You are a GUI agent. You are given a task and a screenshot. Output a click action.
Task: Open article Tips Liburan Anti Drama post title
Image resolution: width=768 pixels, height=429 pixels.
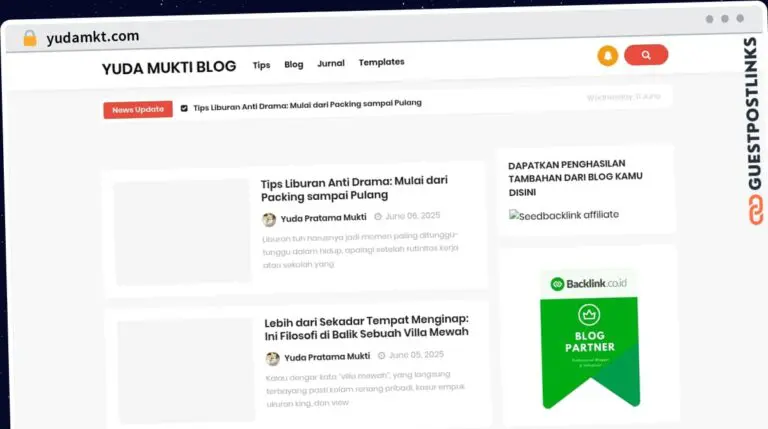point(354,189)
